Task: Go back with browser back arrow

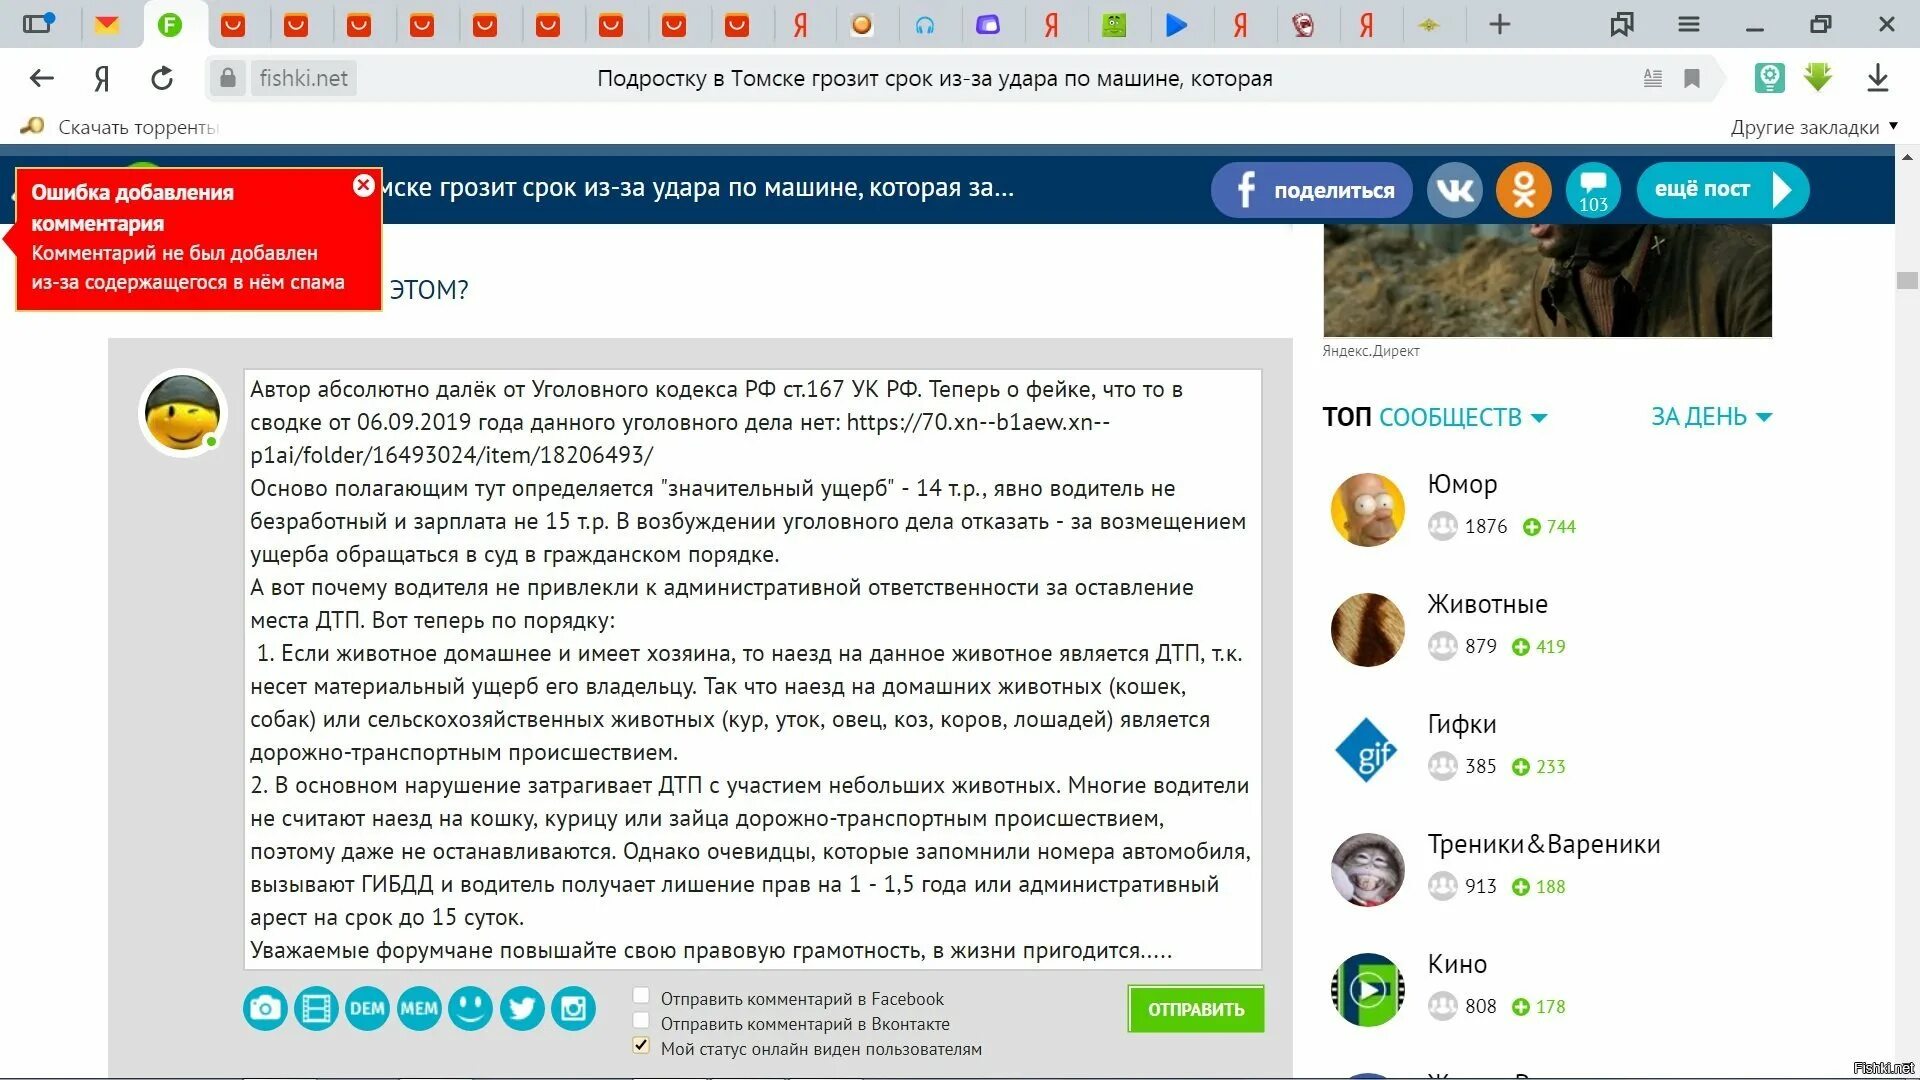Action: coord(41,78)
